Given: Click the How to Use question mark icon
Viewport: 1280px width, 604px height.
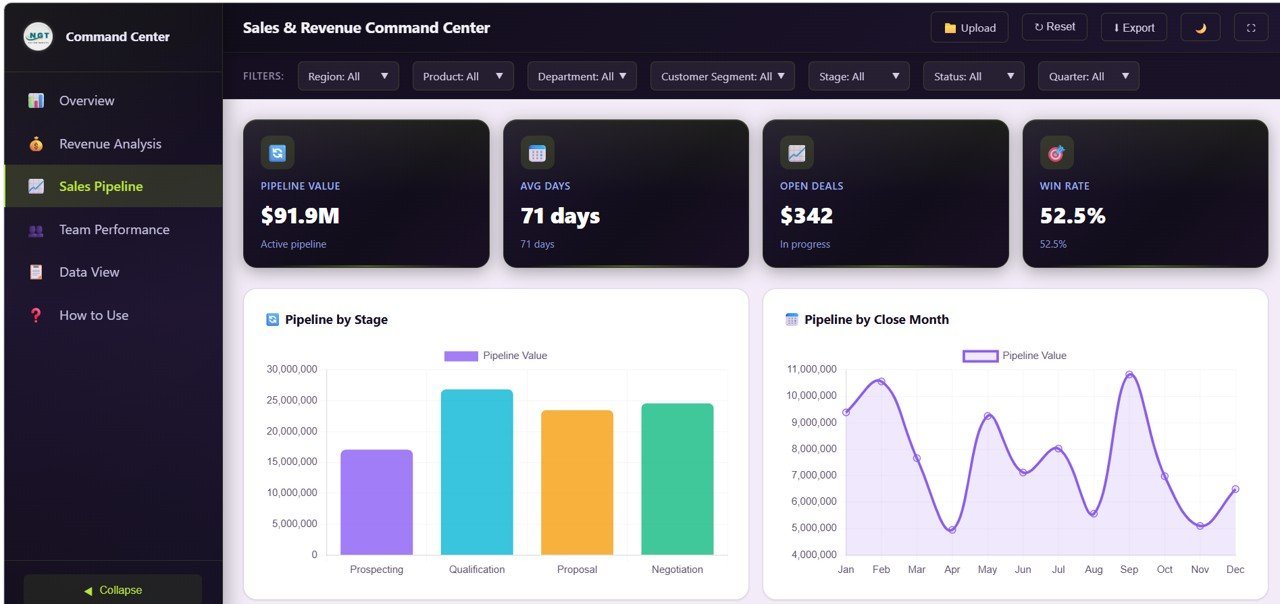Looking at the screenshot, I should pyautogui.click(x=38, y=315).
